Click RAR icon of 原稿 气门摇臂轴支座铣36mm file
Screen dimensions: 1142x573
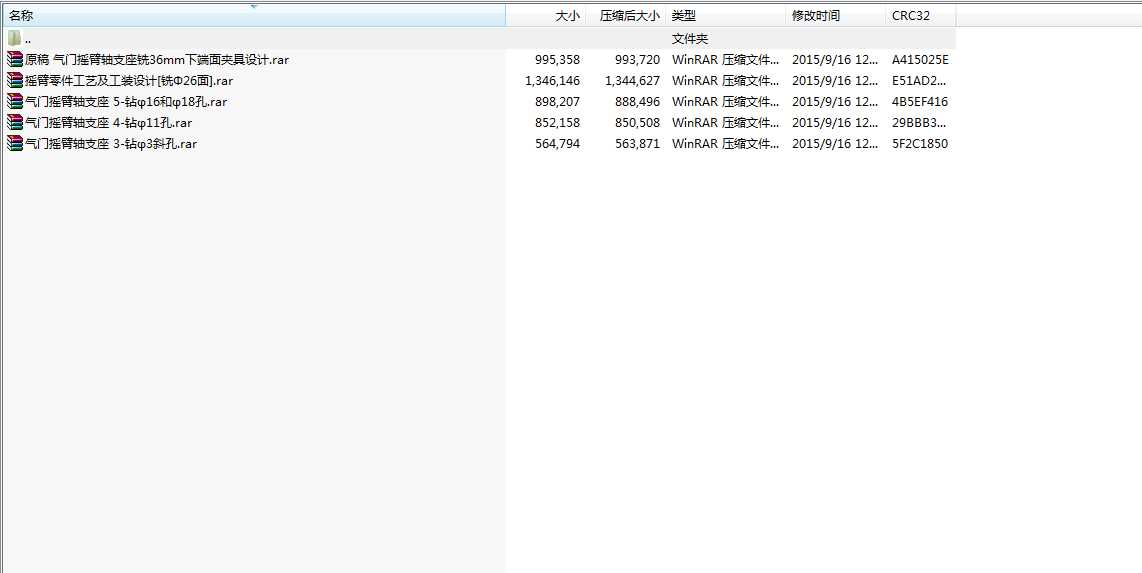point(15,60)
